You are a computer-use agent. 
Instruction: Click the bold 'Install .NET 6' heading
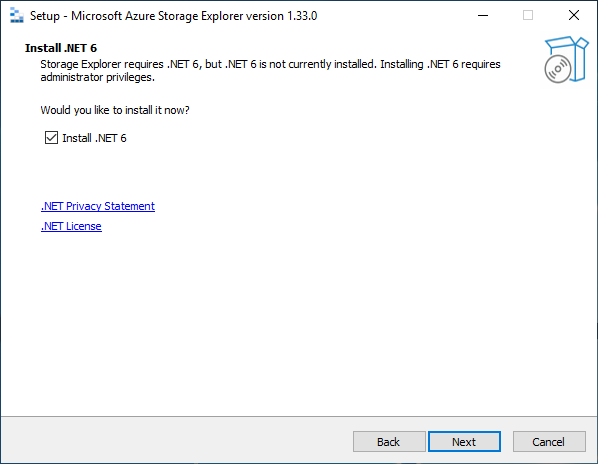(x=61, y=48)
